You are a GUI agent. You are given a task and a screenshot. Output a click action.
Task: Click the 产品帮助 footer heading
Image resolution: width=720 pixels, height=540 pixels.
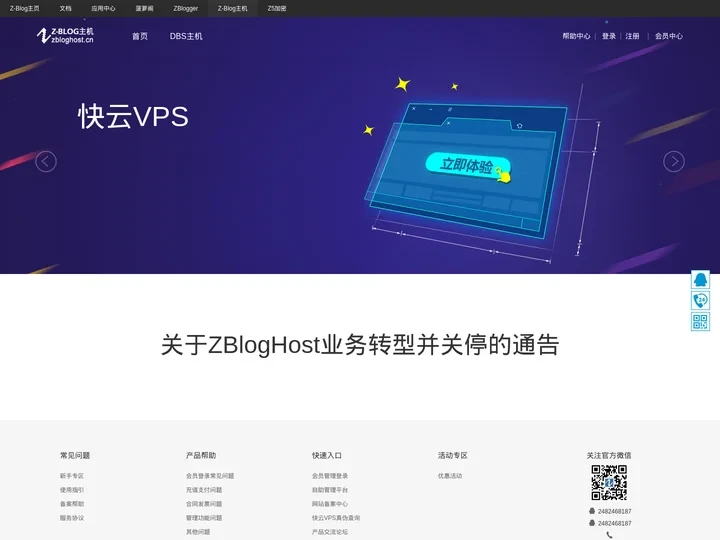(x=201, y=456)
